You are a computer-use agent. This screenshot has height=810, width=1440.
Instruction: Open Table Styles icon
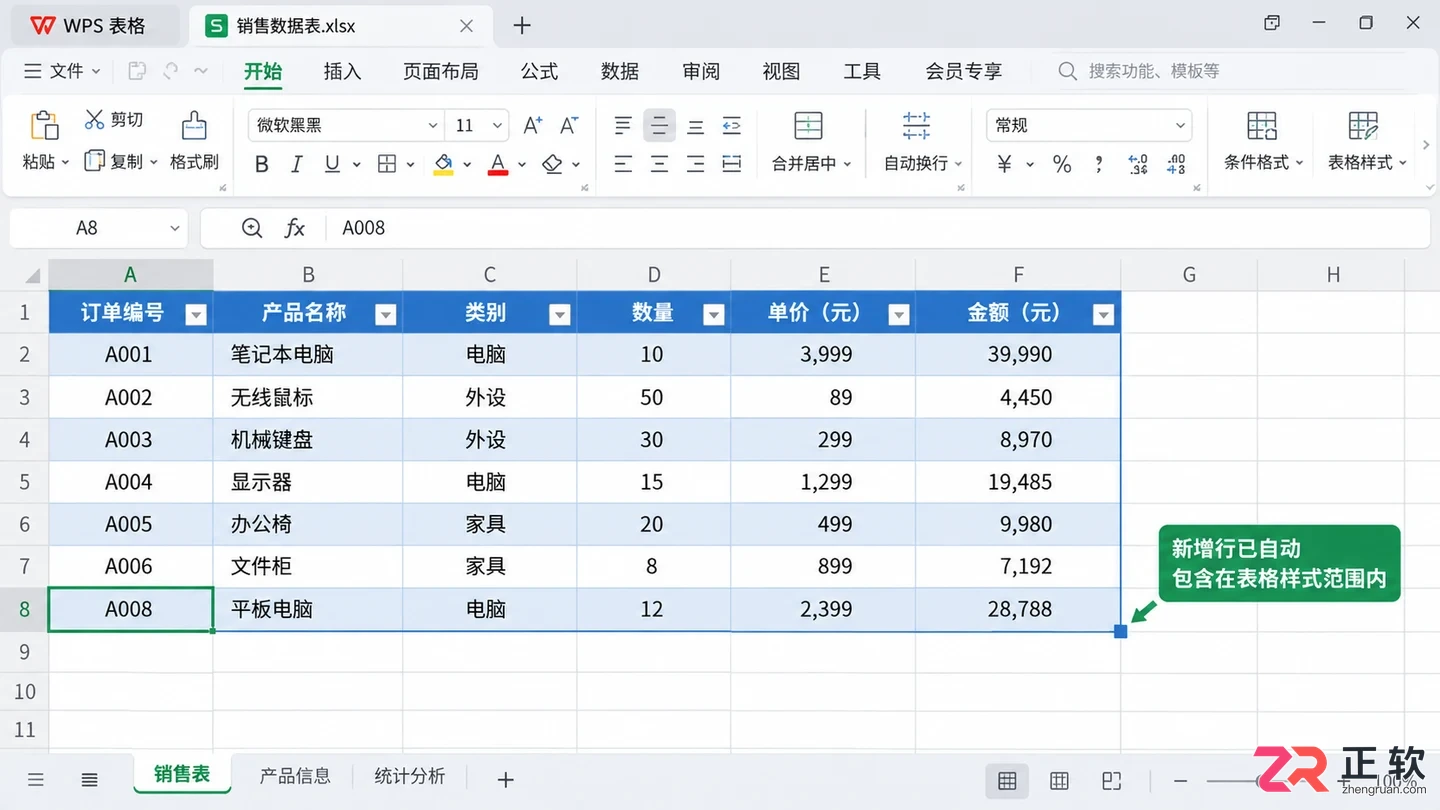point(1363,125)
